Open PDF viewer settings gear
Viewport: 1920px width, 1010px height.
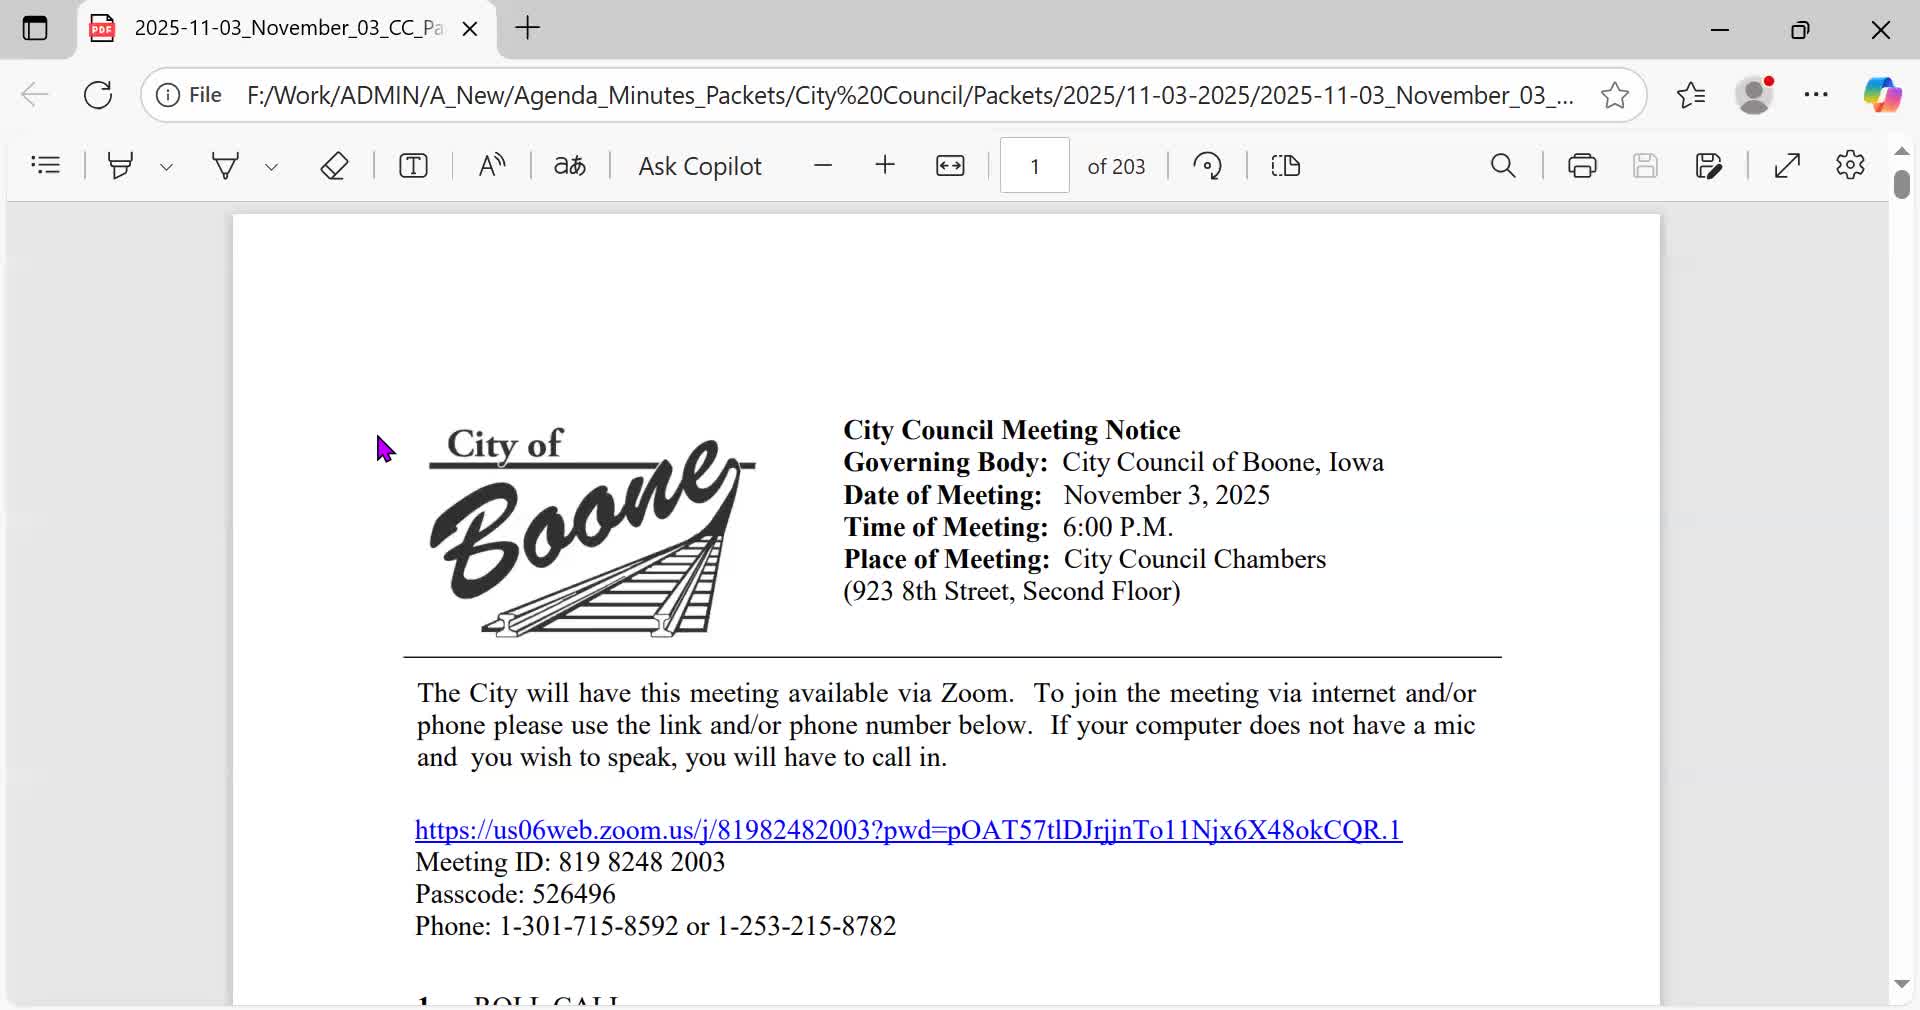pos(1850,165)
